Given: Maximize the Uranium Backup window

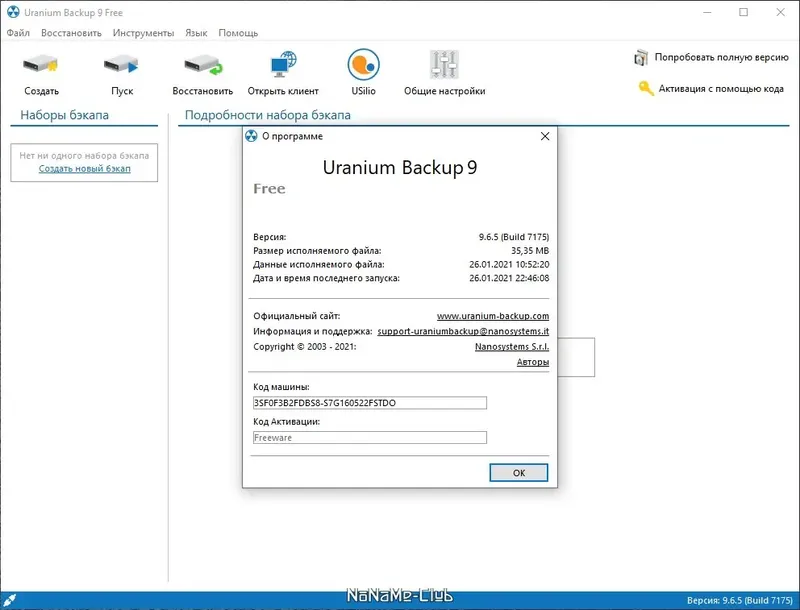Looking at the screenshot, I should coord(743,12).
